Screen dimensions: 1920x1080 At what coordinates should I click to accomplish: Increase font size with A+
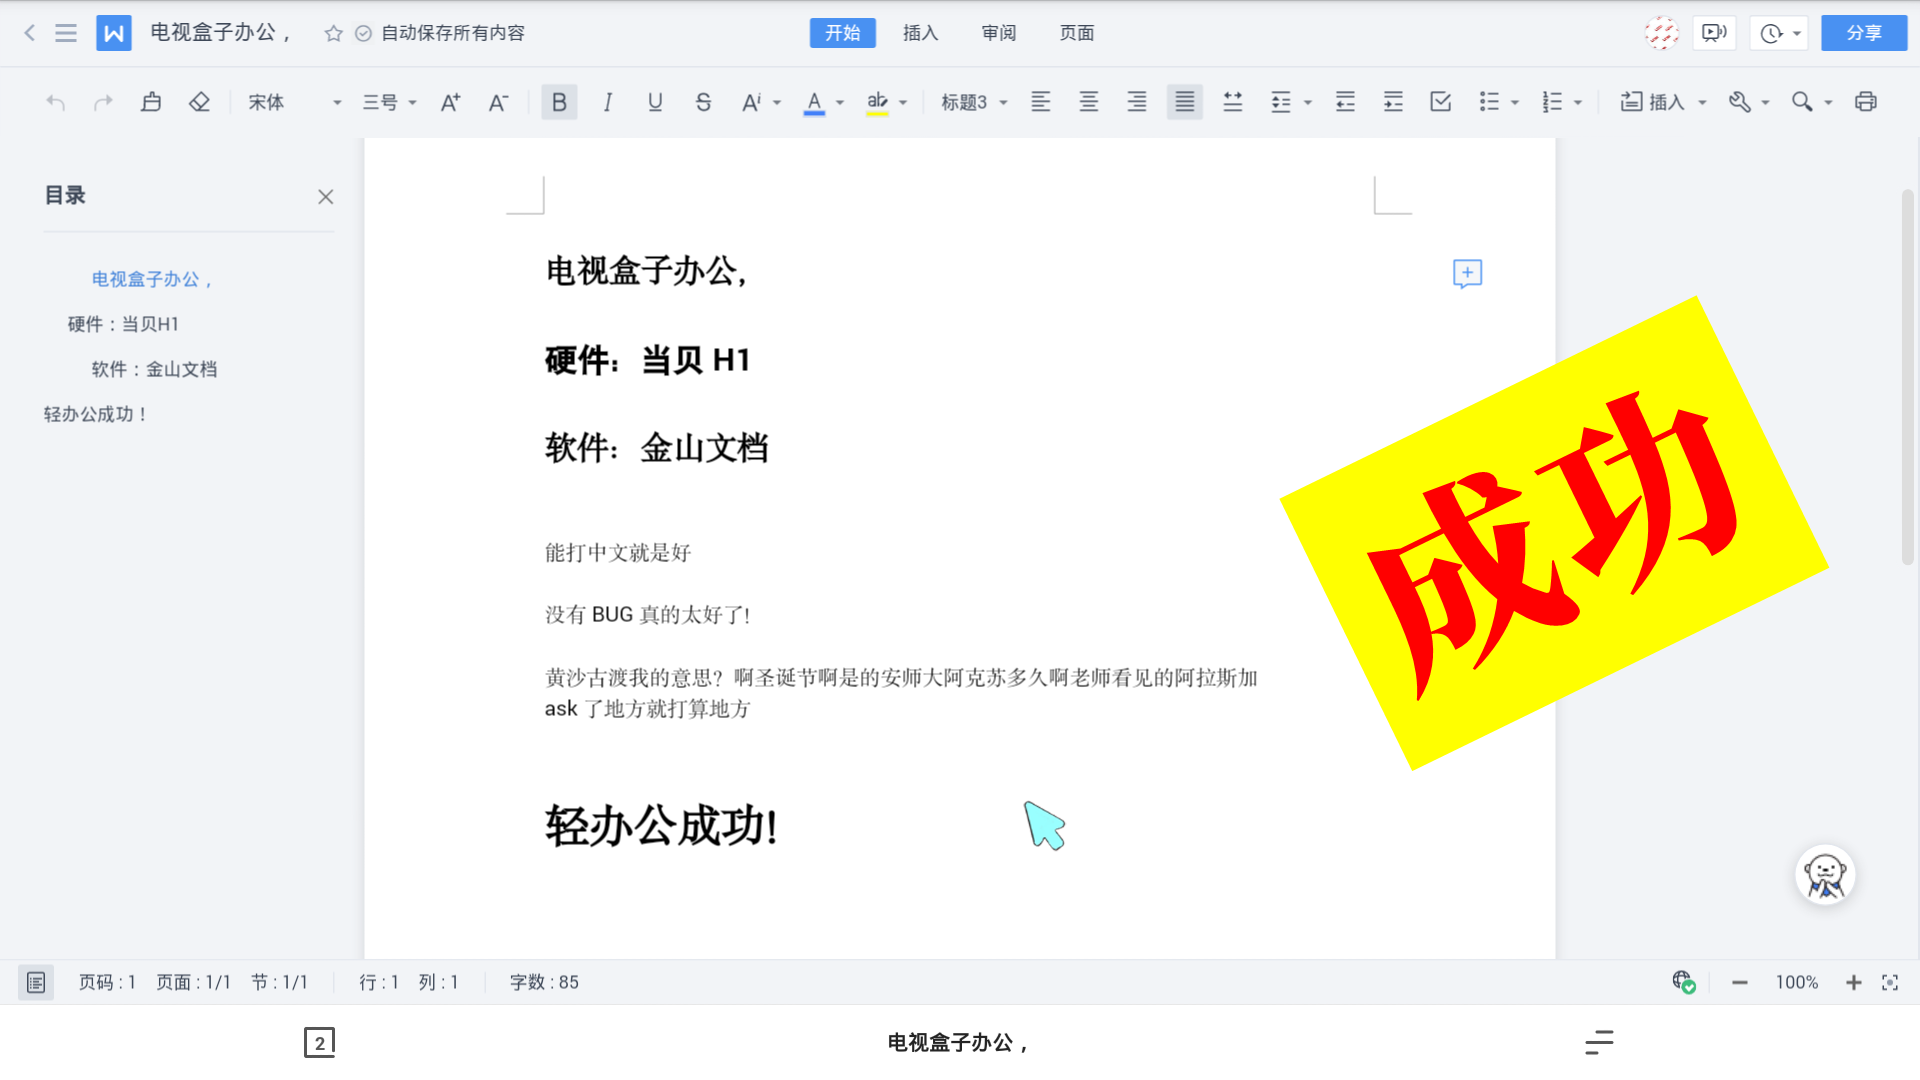tap(450, 102)
